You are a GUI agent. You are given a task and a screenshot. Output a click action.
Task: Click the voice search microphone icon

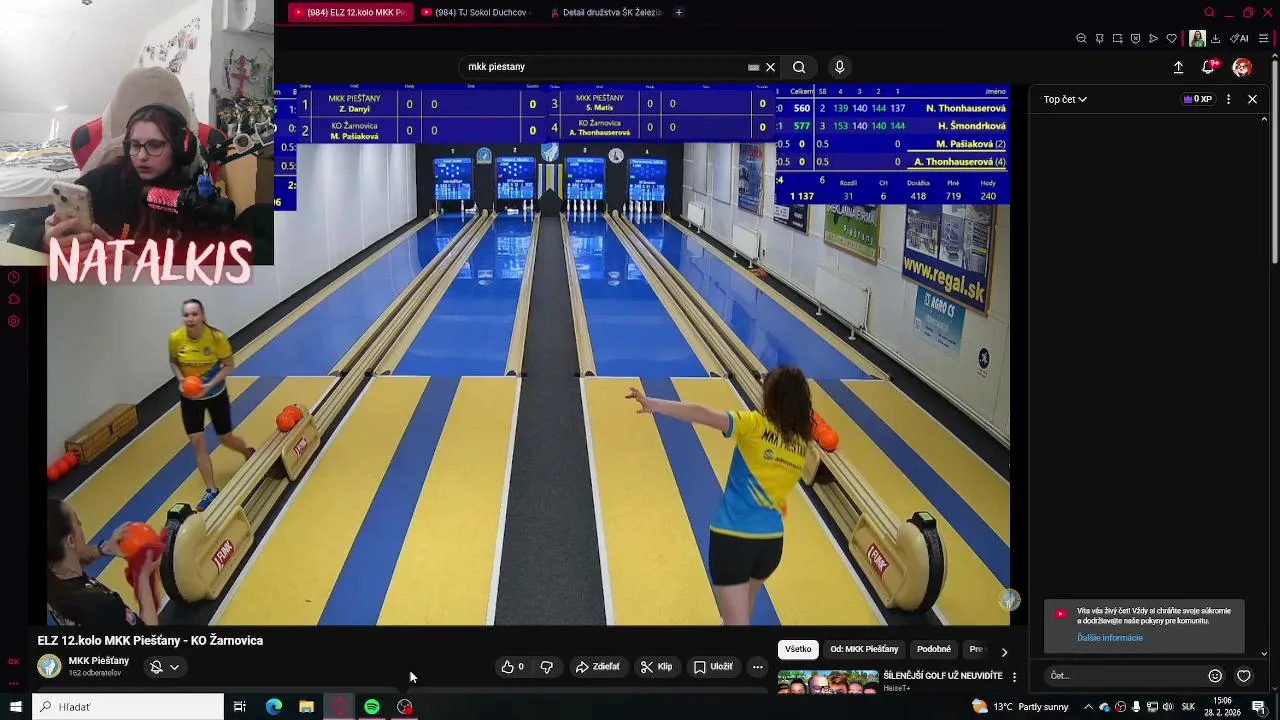[839, 67]
